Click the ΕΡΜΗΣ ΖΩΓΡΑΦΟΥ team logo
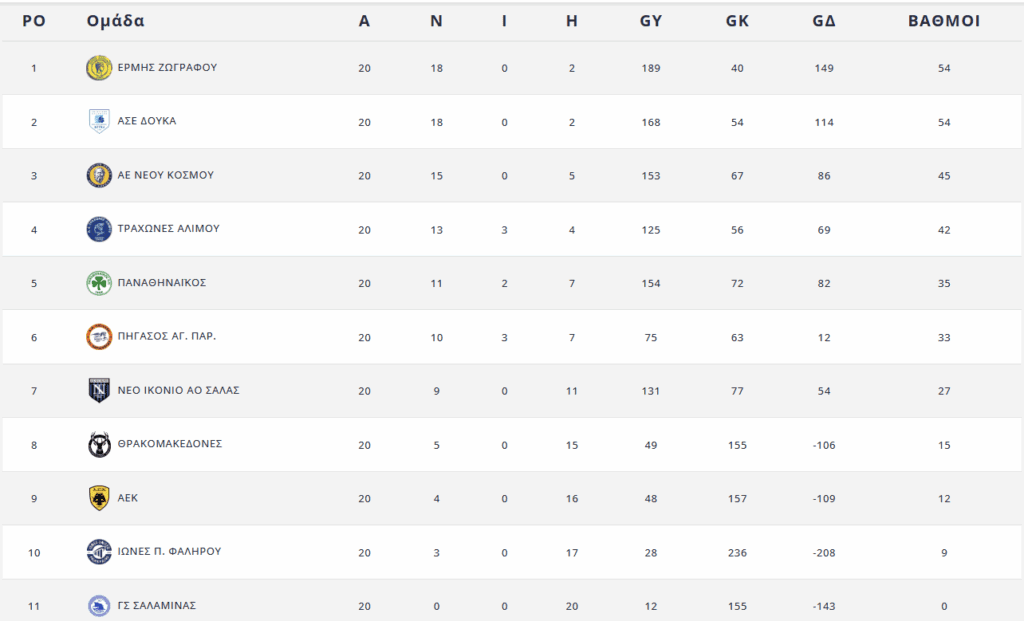This screenshot has width=1024, height=621. click(x=99, y=68)
